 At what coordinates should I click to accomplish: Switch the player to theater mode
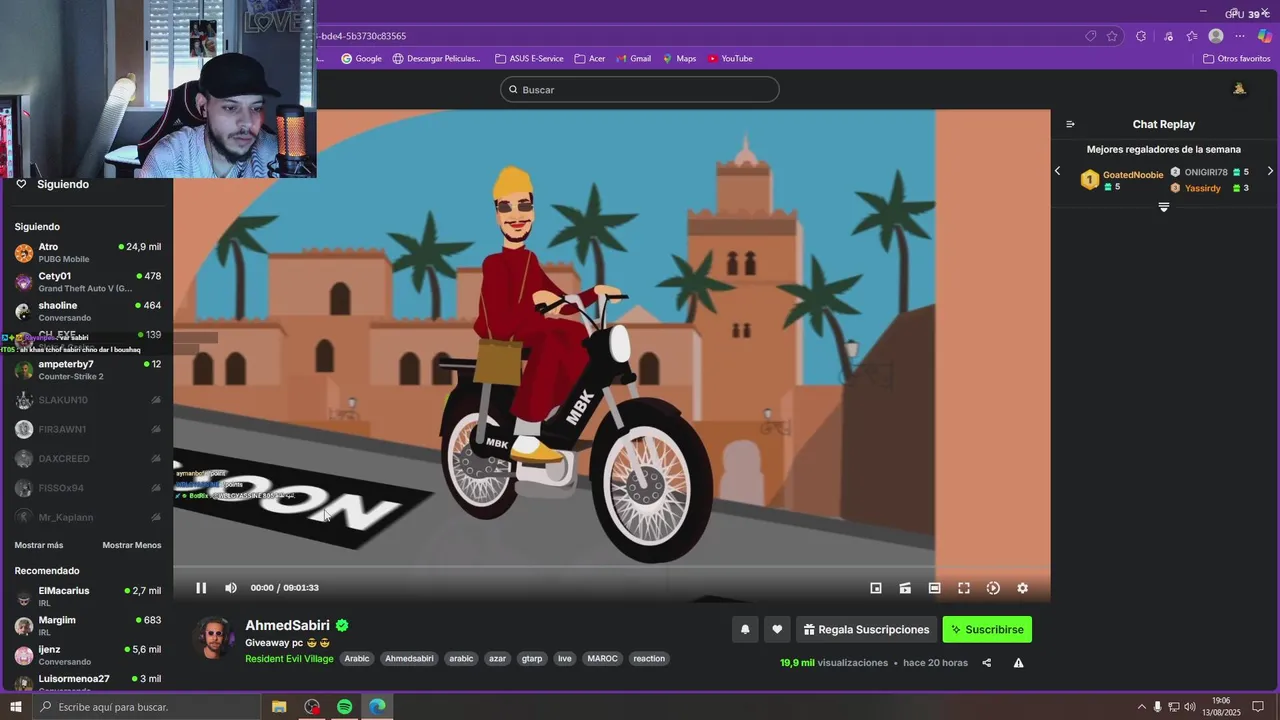(x=934, y=588)
